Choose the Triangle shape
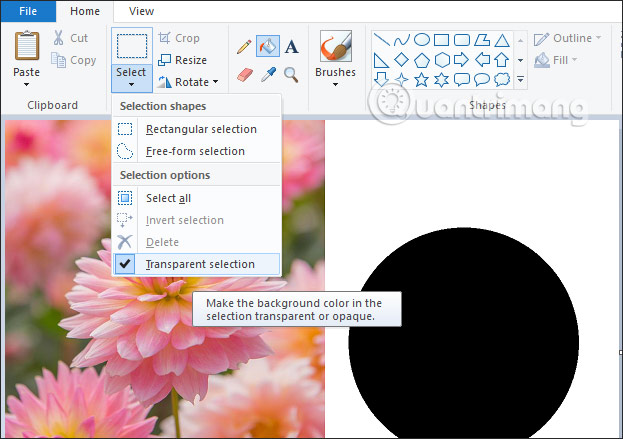Screen dimensions: 623x439 [502, 40]
